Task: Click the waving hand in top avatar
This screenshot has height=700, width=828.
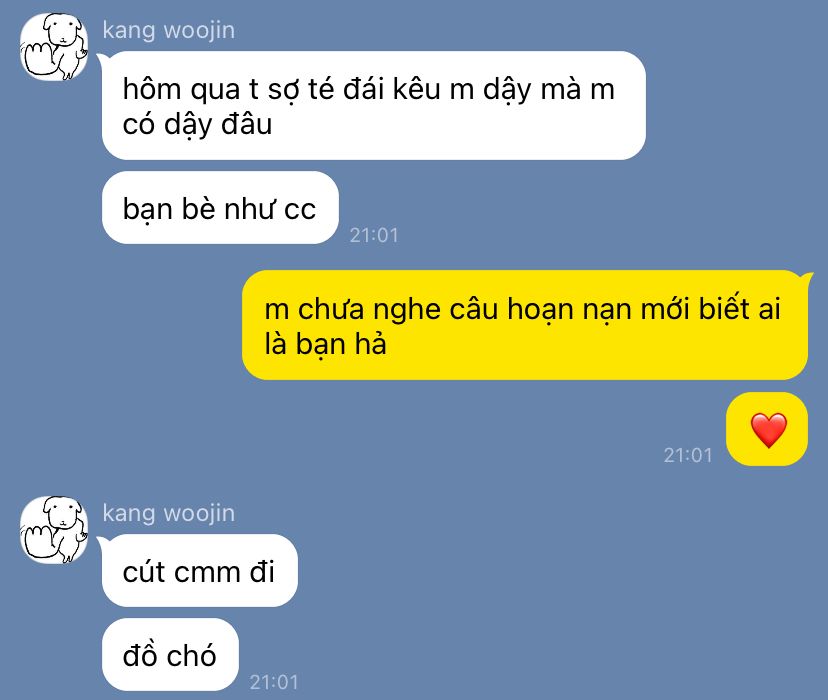Action: [x=40, y=59]
